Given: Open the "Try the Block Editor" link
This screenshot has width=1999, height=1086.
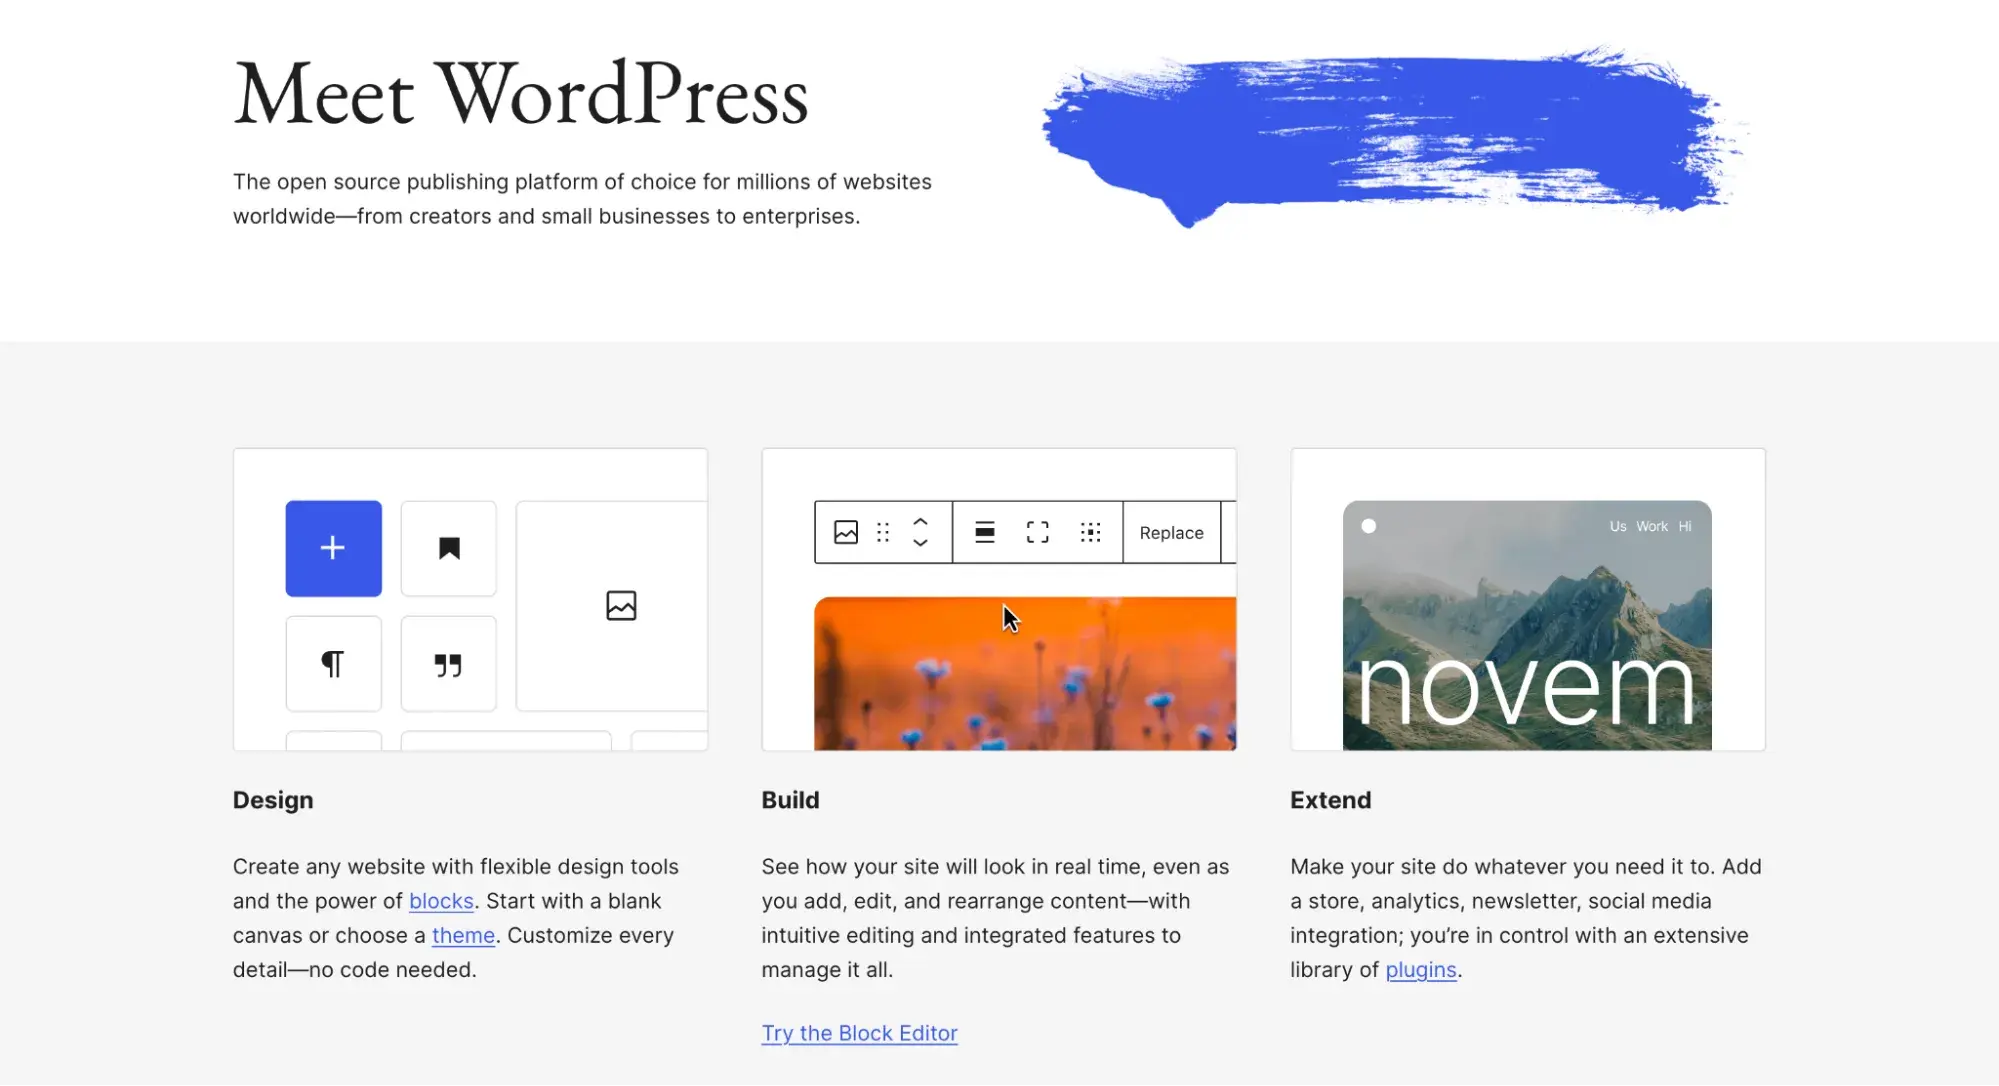Looking at the screenshot, I should (859, 1033).
